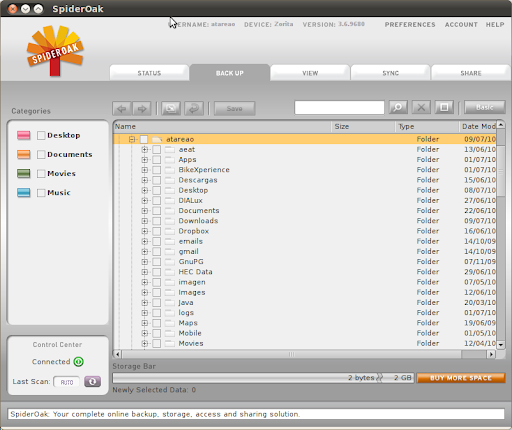Click the search text input field
The height and width of the screenshot is (430, 512).
pyautogui.click(x=339, y=107)
